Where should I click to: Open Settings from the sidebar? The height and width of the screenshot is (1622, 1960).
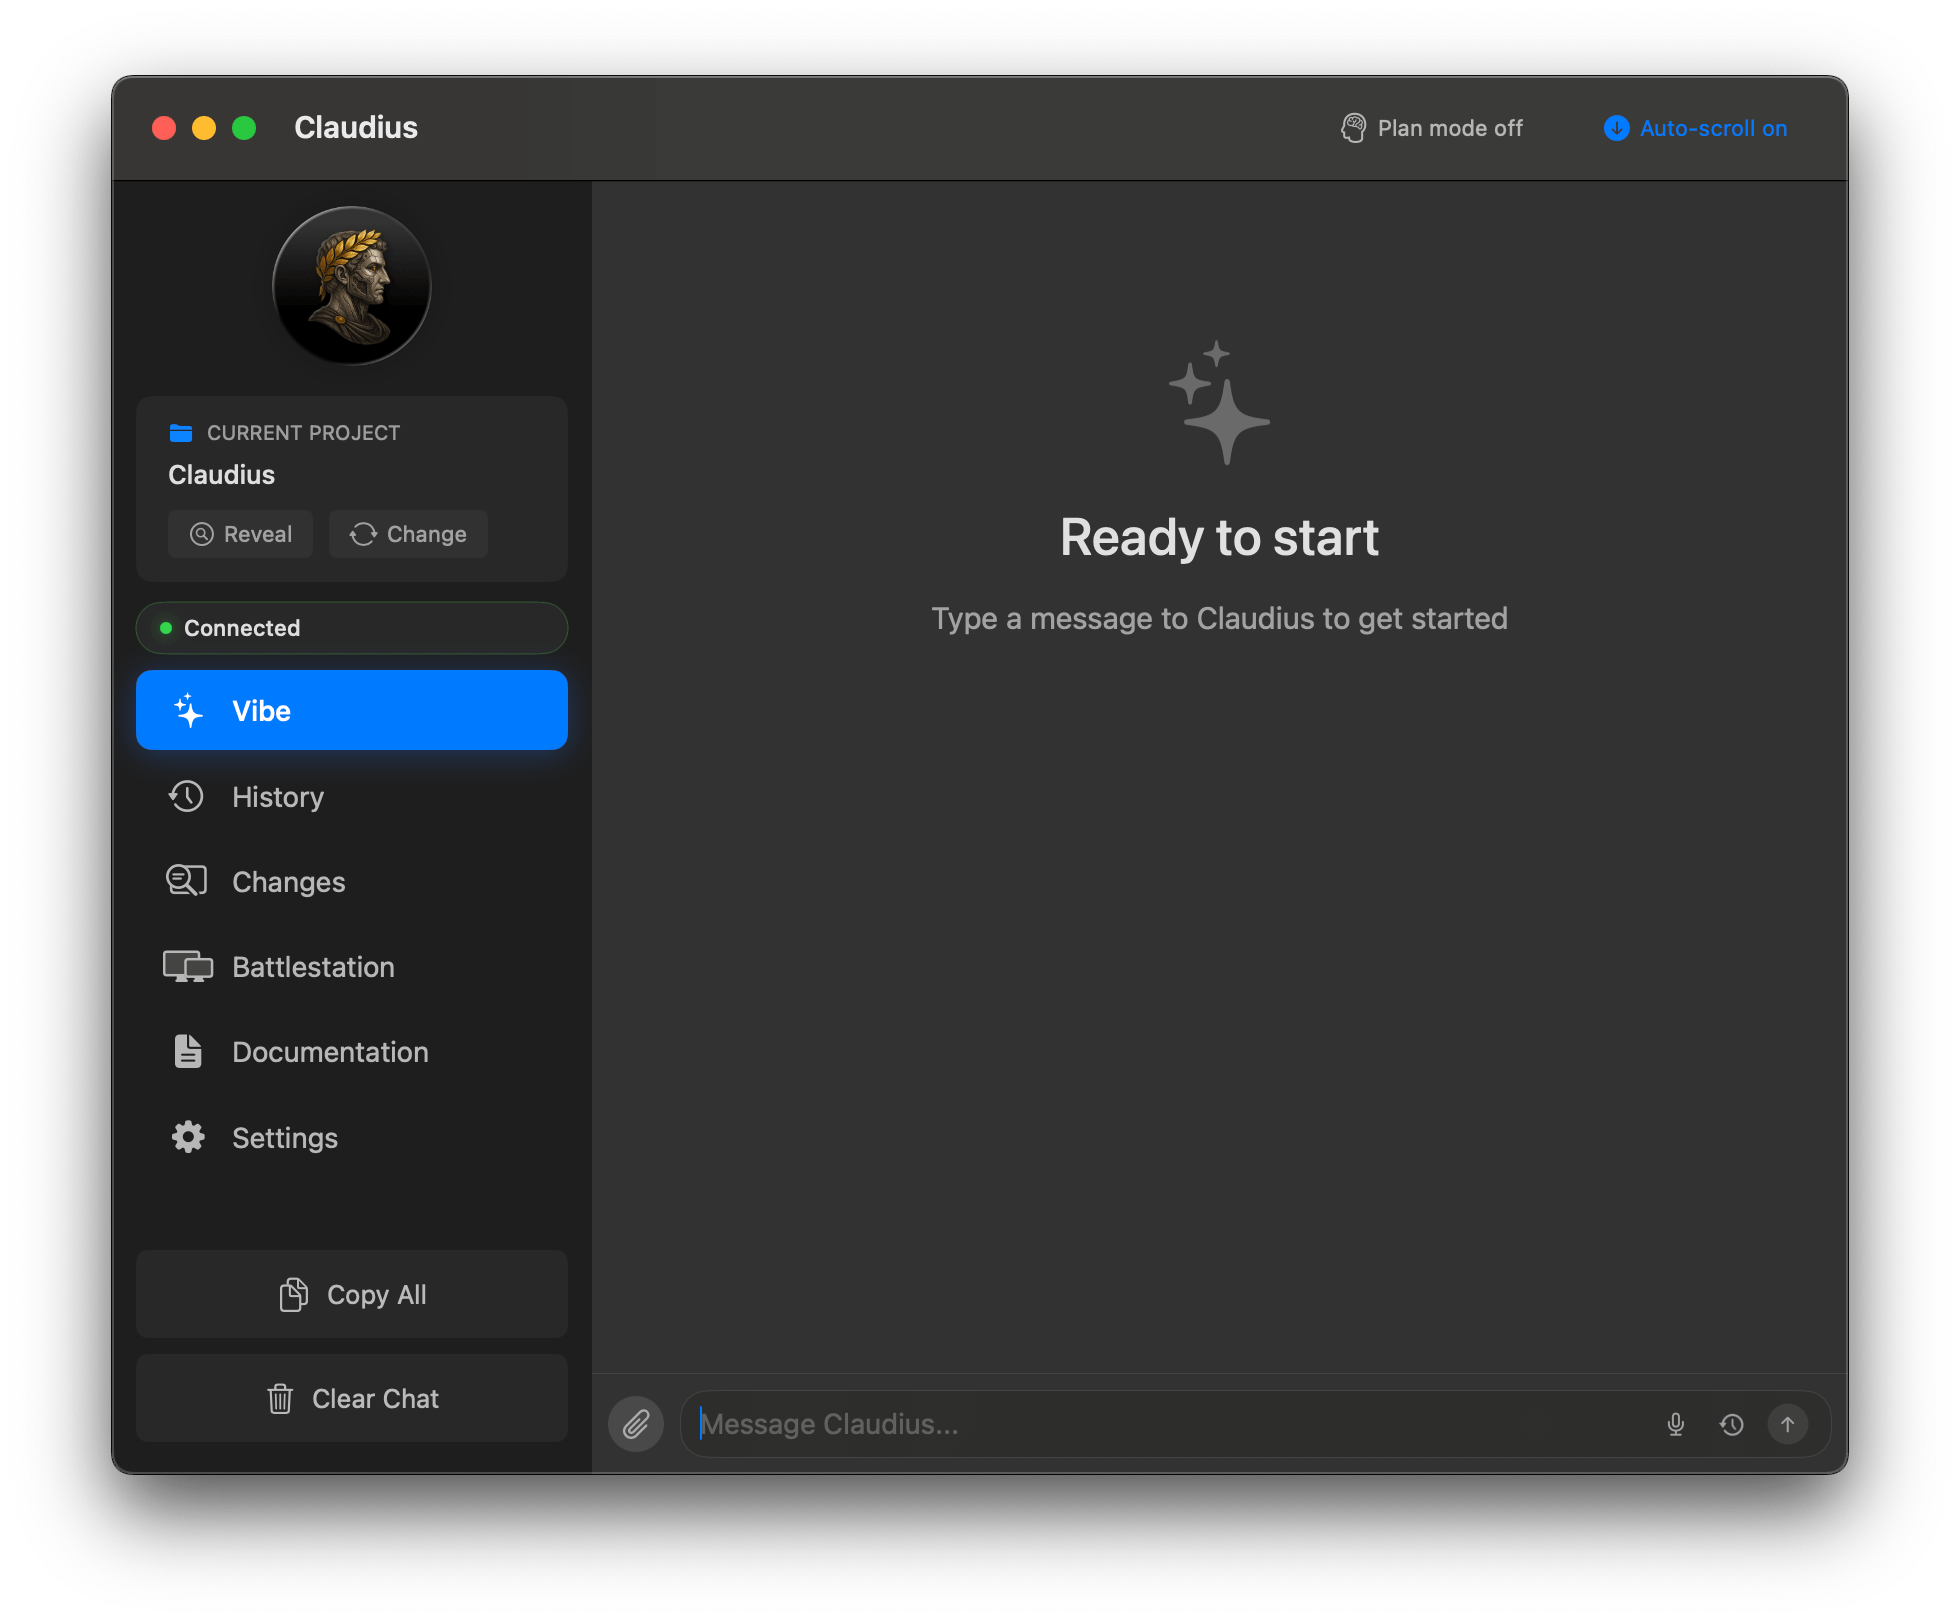[x=285, y=1137]
